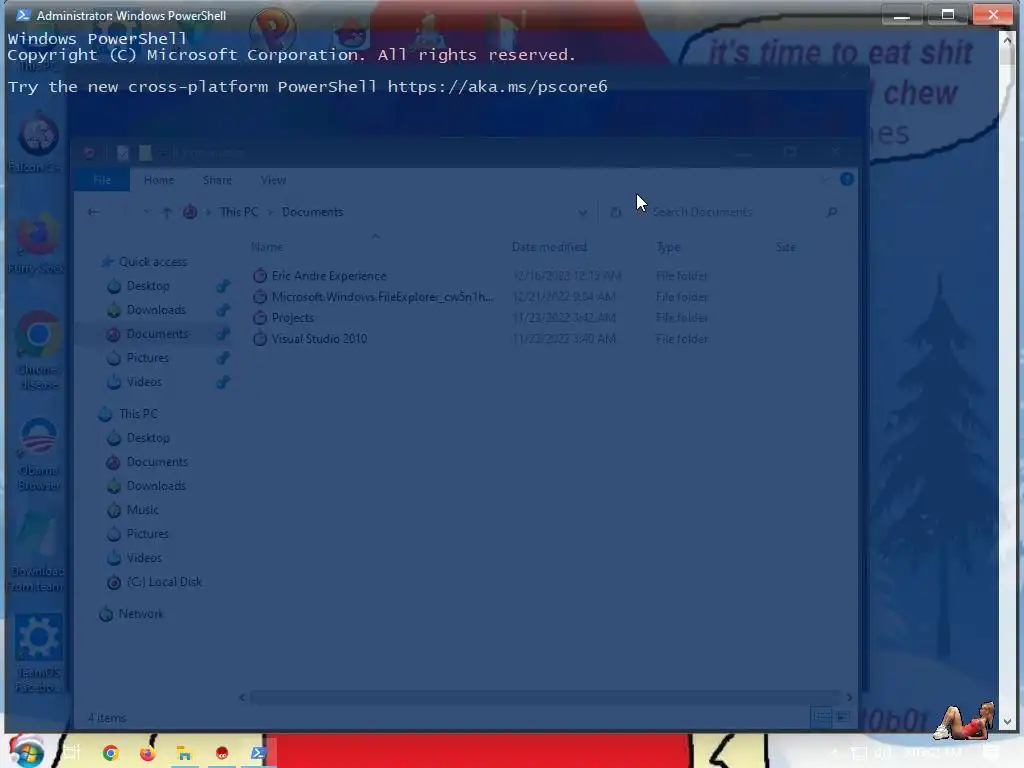Screen dimensions: 1024x768
Task: Open the action center notification icon
Action: pos(991,753)
